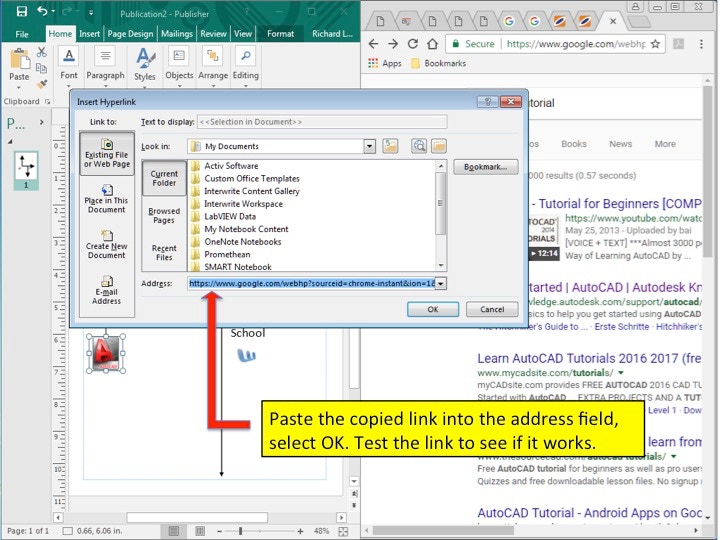Viewport: 720px width, 540px height.
Task: Select the Recent Files button
Action: pos(164,253)
